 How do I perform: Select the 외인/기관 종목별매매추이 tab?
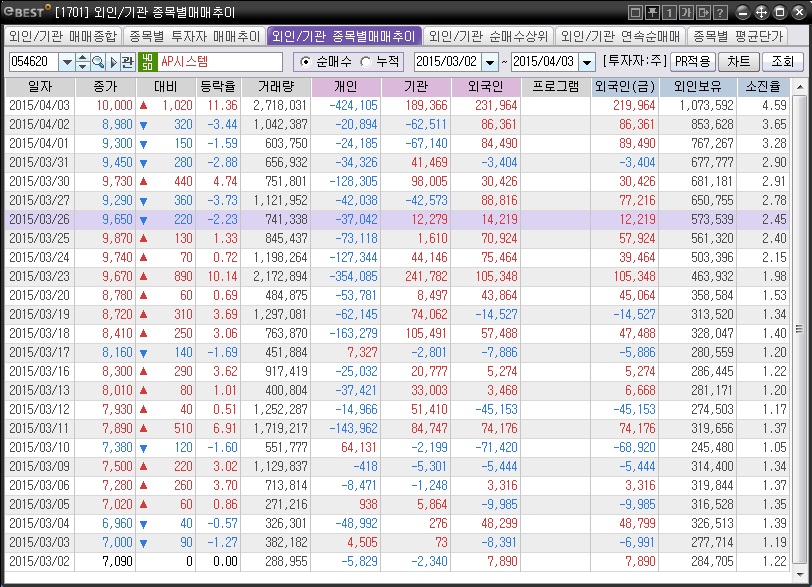pyautogui.click(x=344, y=36)
